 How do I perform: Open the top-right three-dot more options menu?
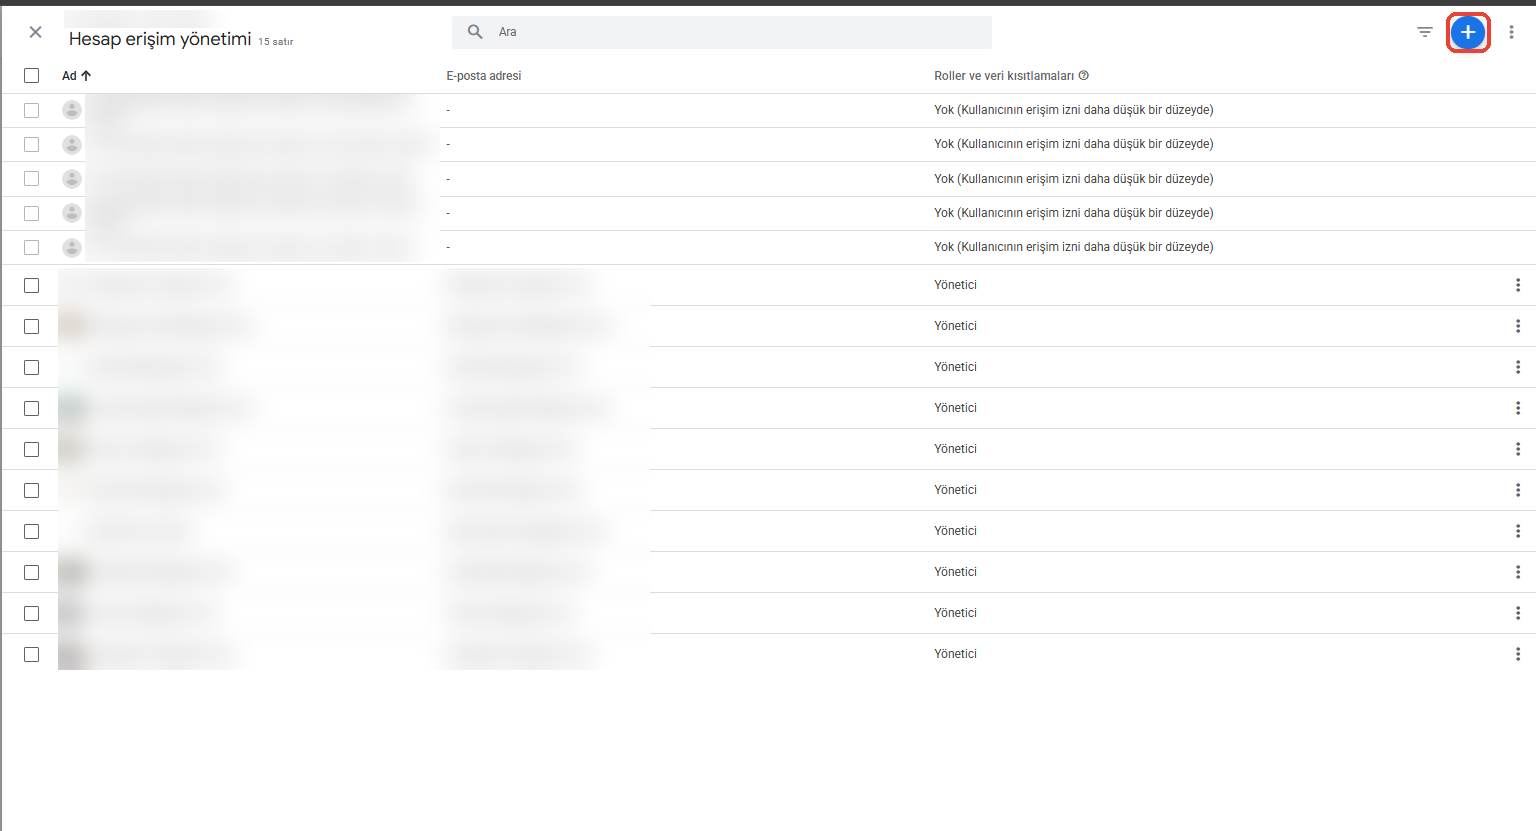click(x=1511, y=32)
